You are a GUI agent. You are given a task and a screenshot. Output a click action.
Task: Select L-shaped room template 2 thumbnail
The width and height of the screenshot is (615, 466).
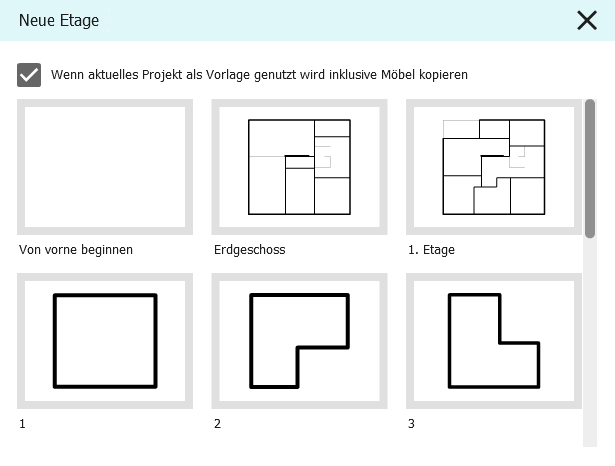tap(299, 341)
